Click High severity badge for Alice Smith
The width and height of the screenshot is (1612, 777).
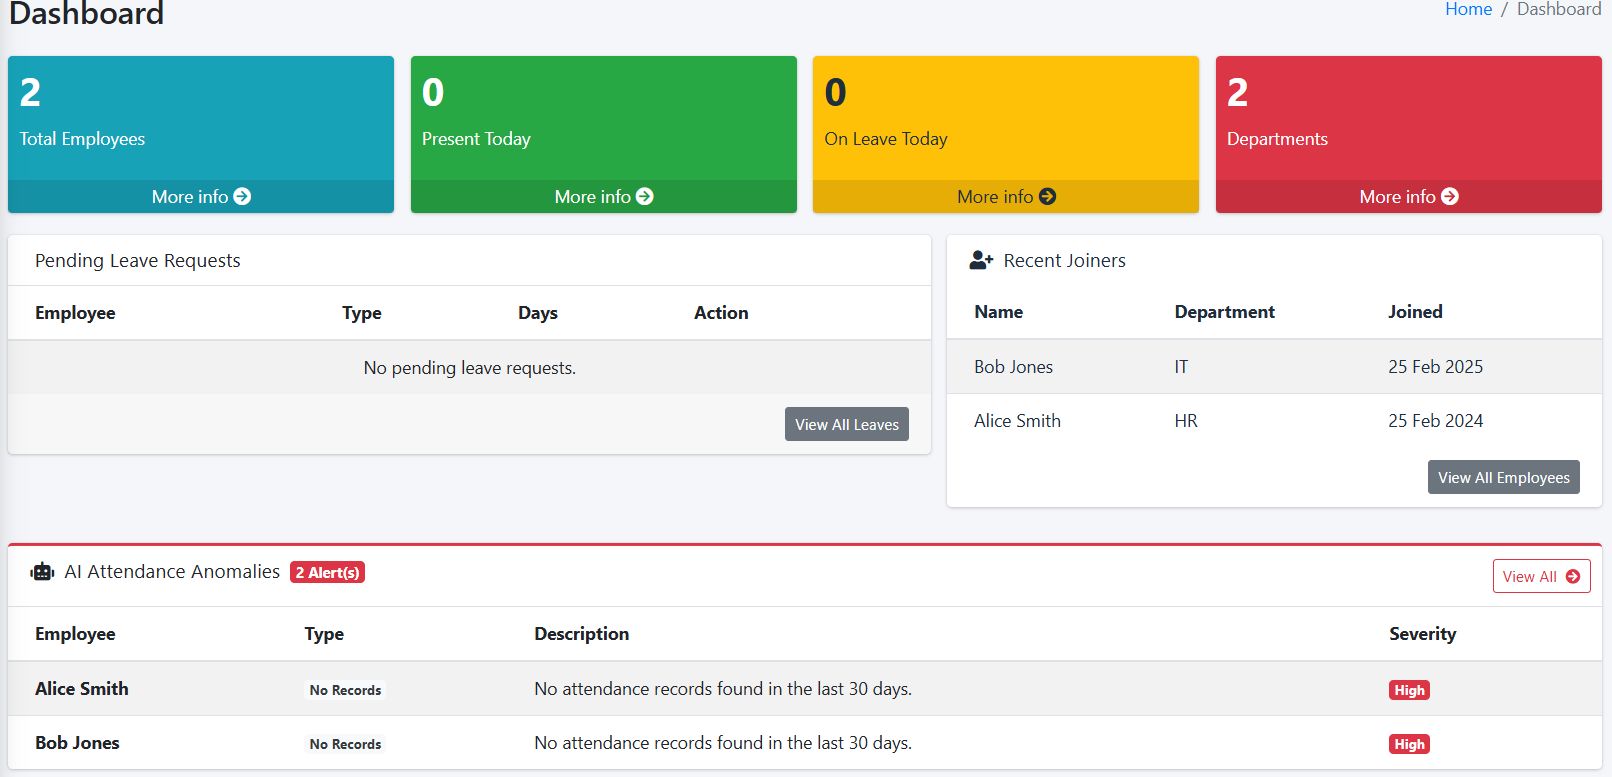1409,690
